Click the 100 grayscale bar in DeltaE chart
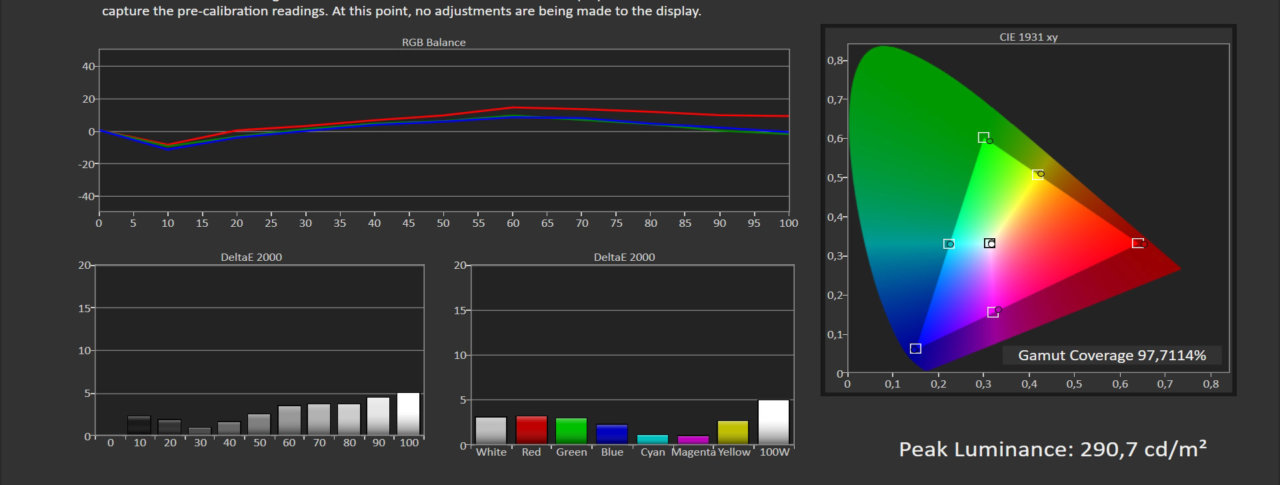Viewport: 1280px width, 485px height. 408,415
